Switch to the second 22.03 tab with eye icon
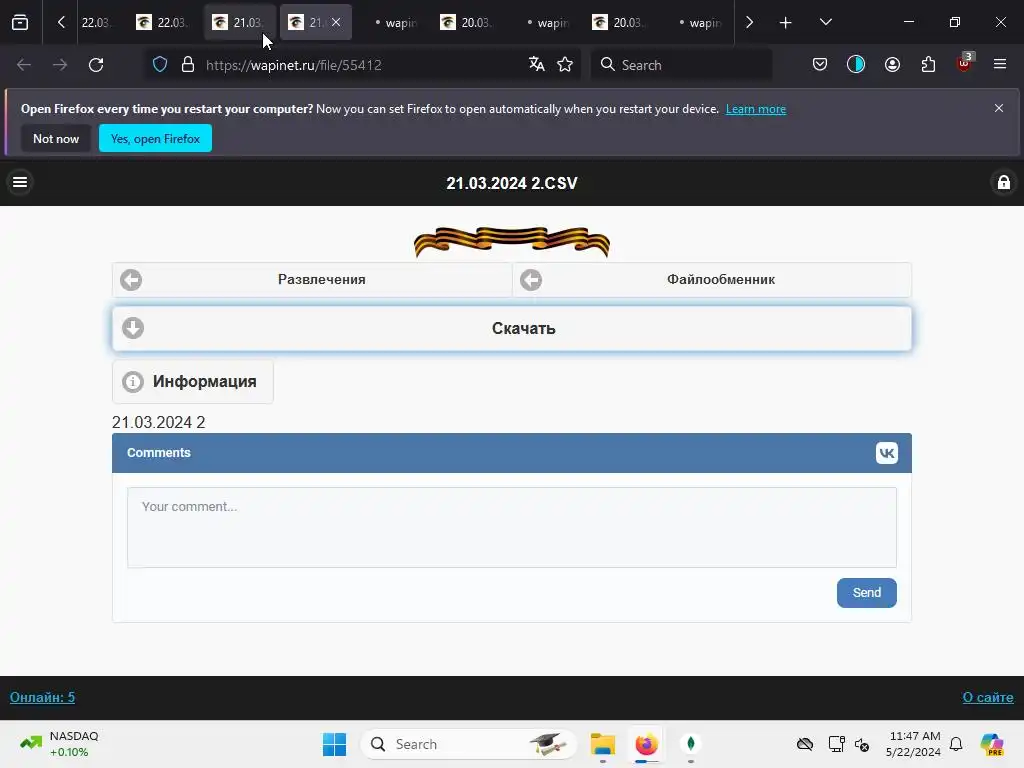 [163, 22]
